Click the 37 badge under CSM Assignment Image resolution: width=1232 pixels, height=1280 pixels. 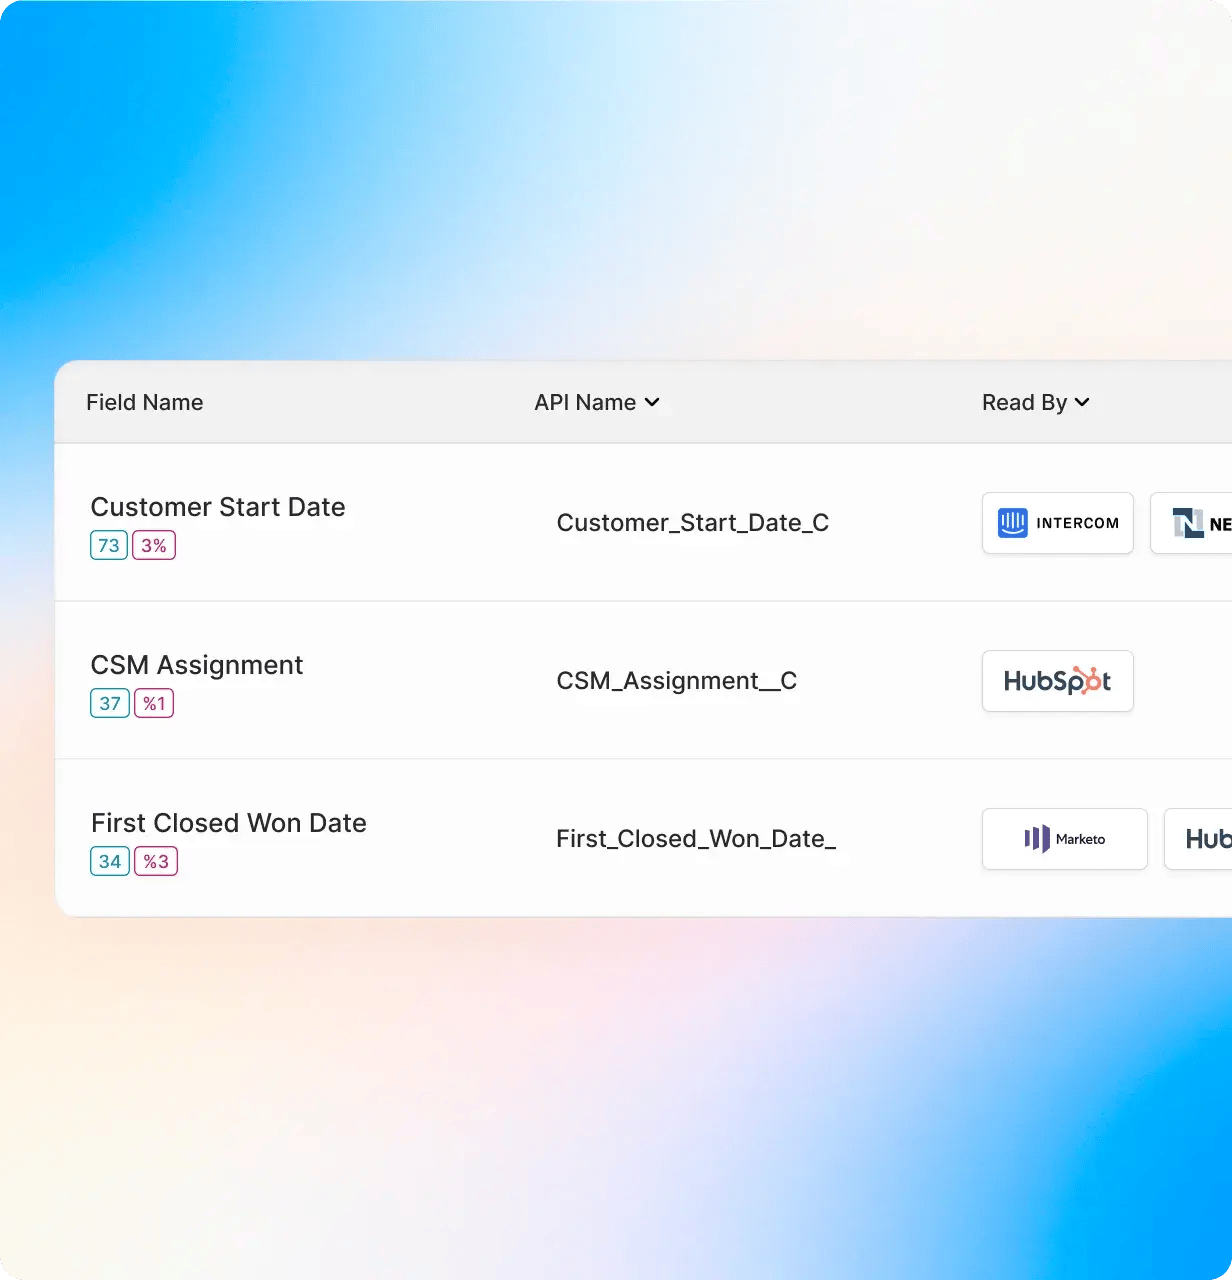[110, 703]
